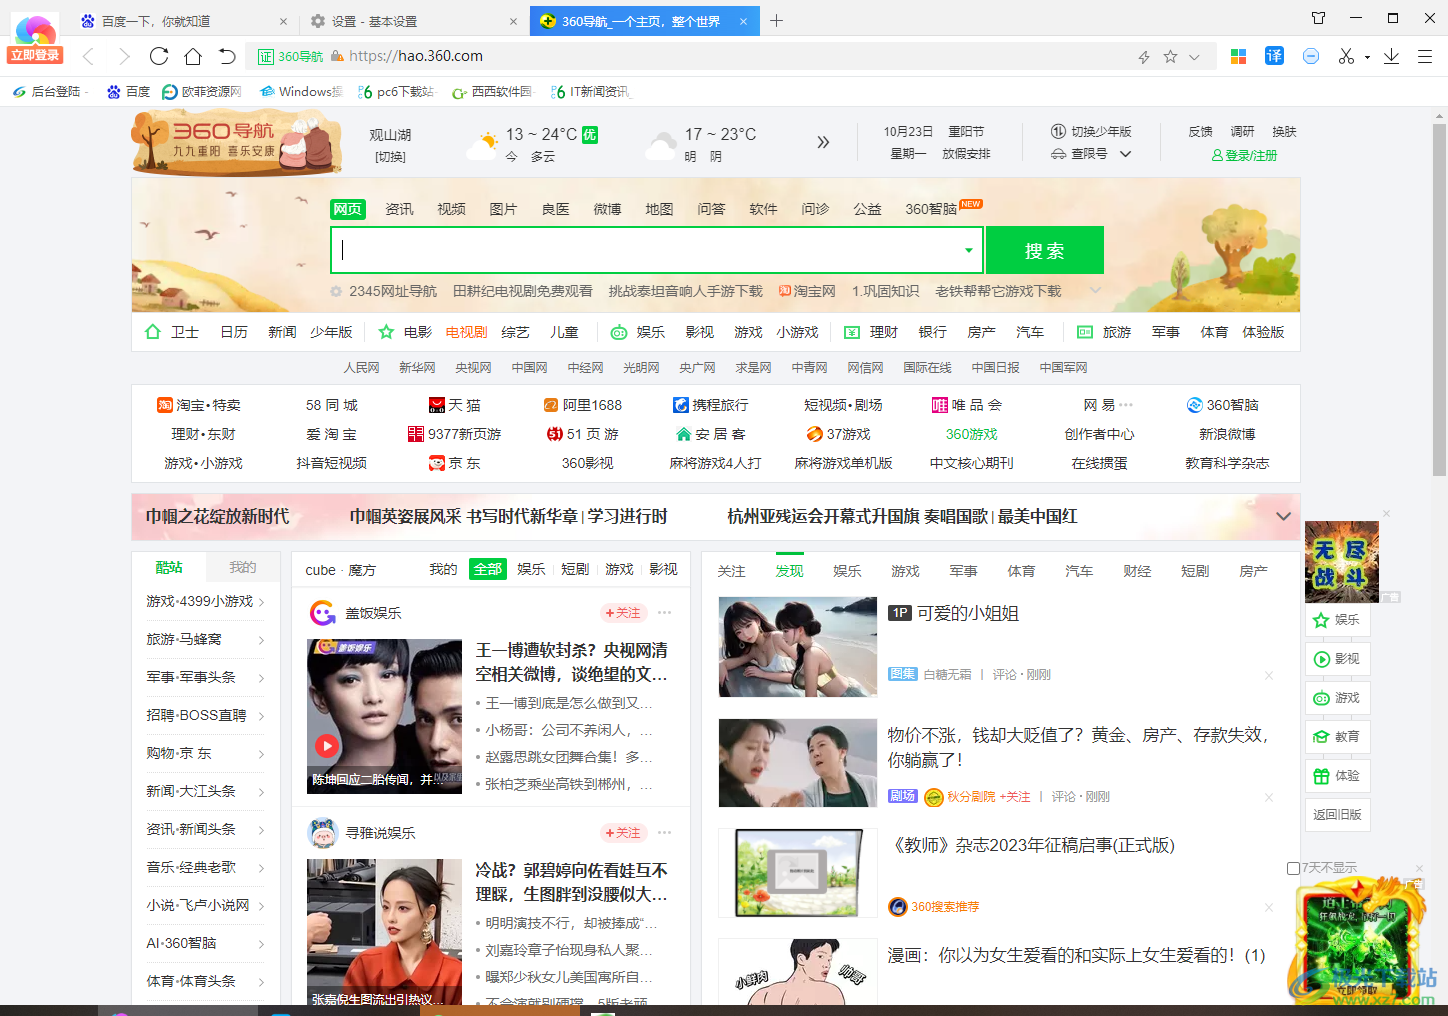Click the 盖饭娱乐 avatar icon
This screenshot has height=1016, width=1448.
pyautogui.click(x=322, y=613)
